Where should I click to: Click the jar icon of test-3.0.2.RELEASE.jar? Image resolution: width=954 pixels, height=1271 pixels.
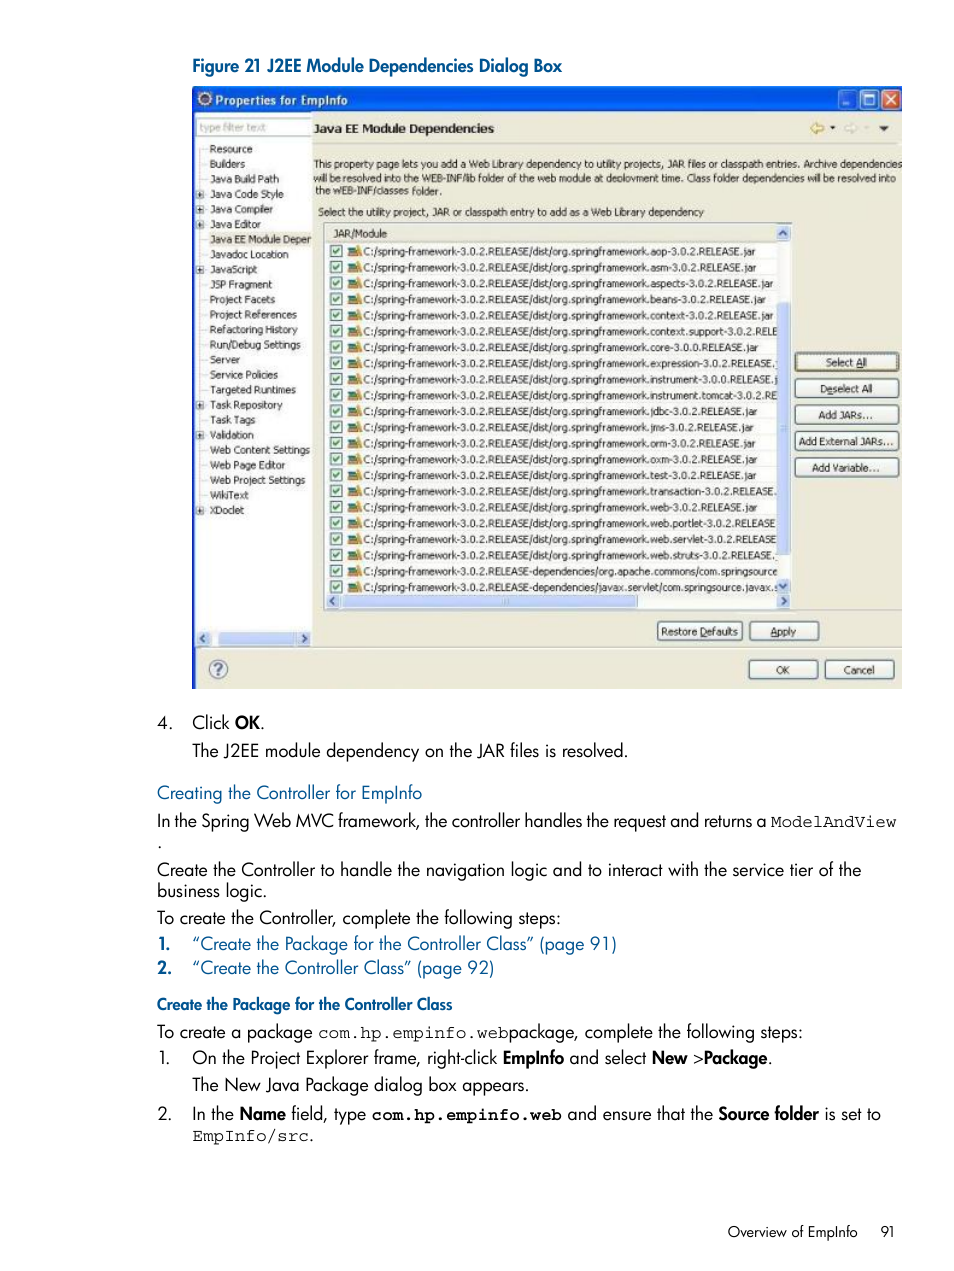point(353,476)
